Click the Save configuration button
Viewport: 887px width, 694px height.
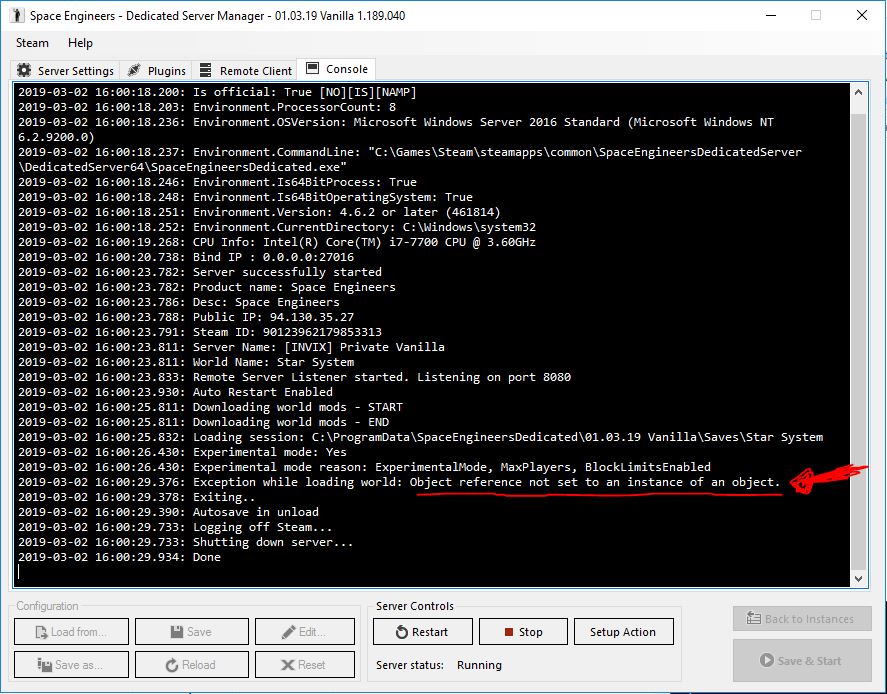[190, 632]
